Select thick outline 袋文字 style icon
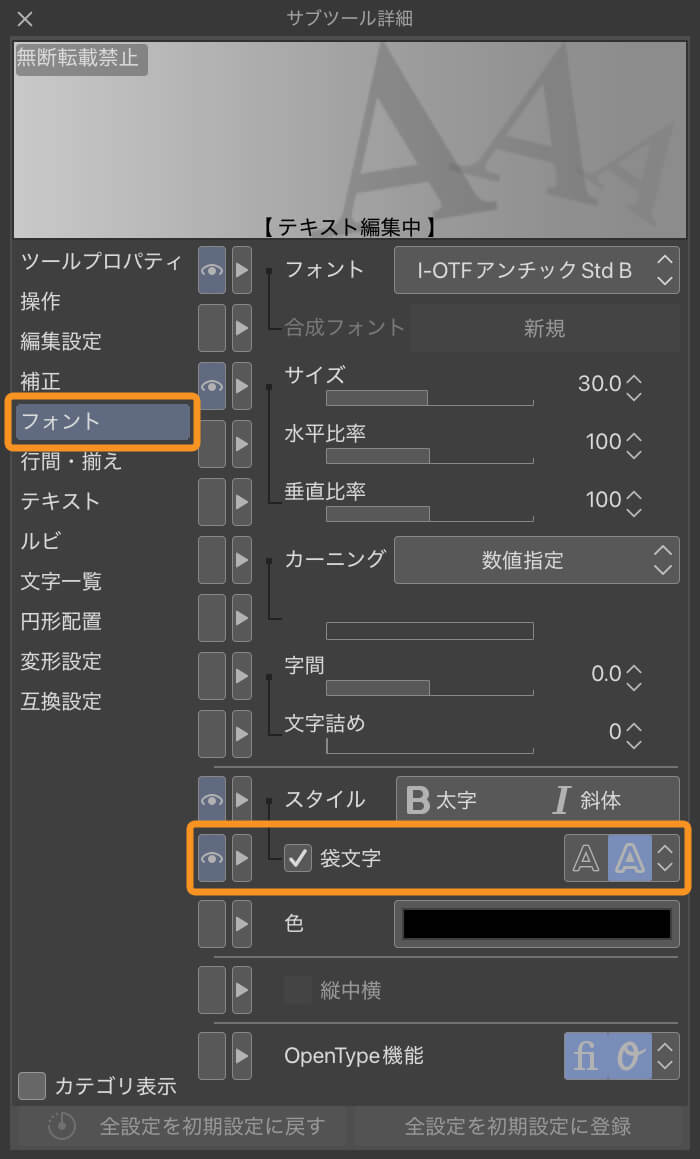 tap(630, 858)
